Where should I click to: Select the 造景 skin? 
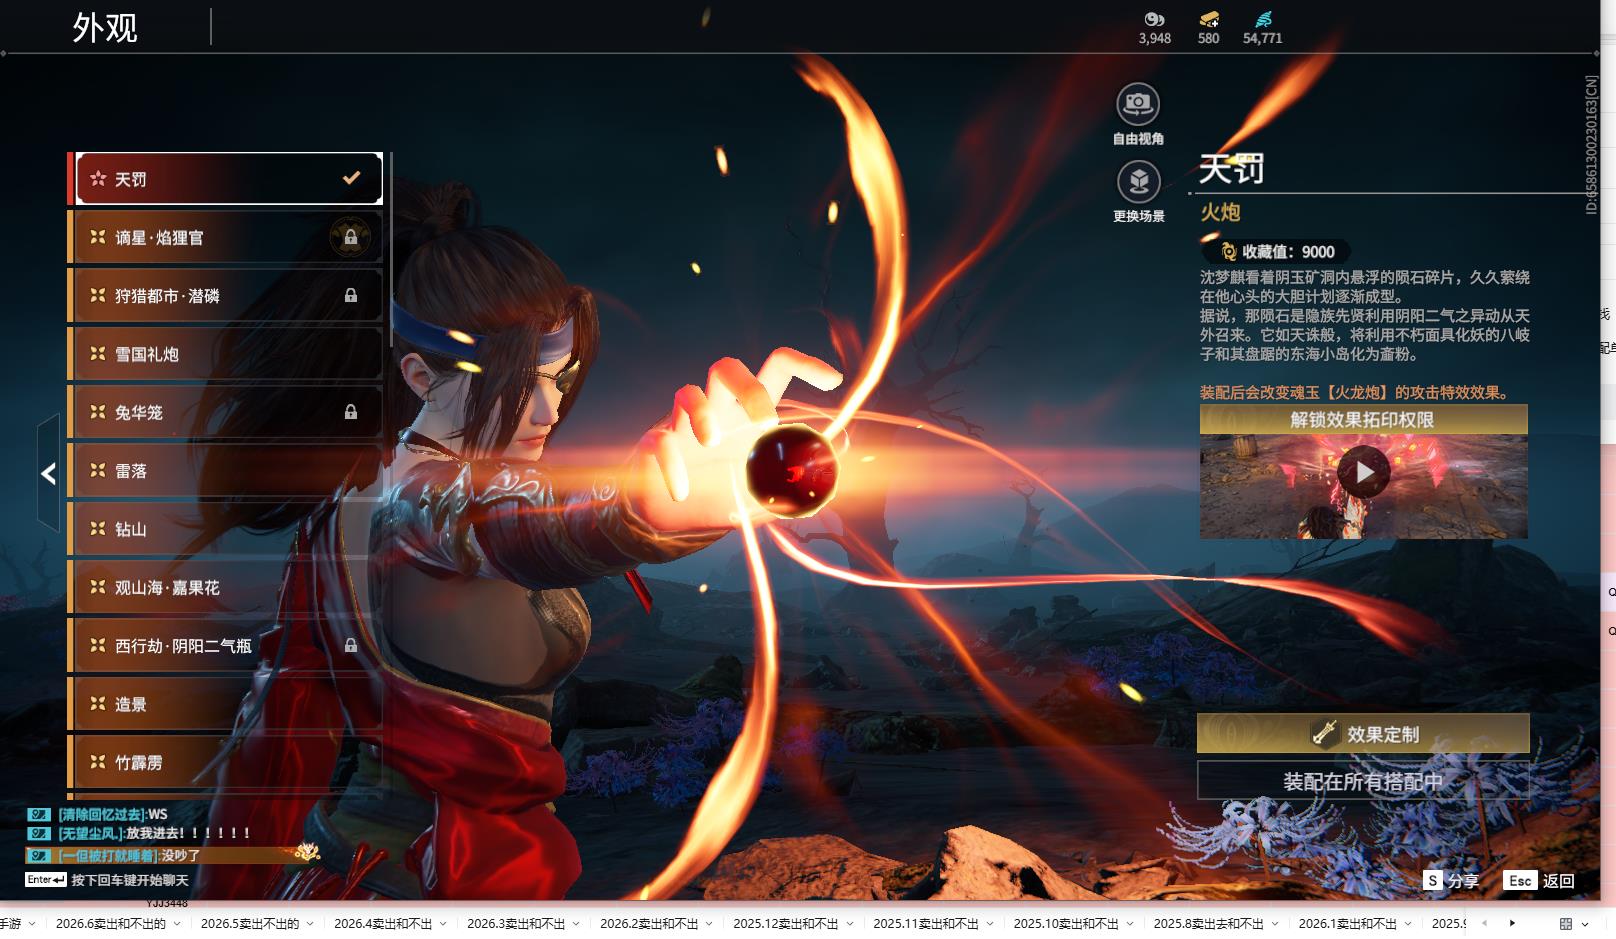pyautogui.click(x=225, y=704)
